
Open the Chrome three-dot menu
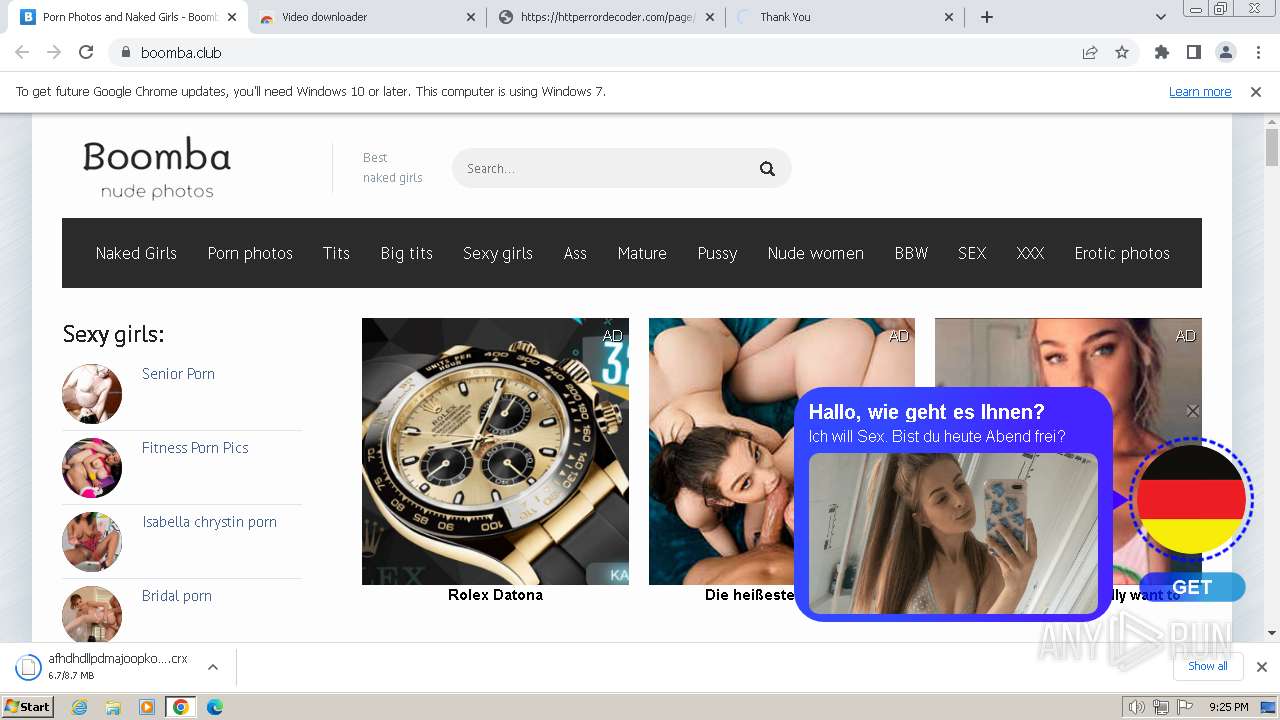click(x=1258, y=53)
